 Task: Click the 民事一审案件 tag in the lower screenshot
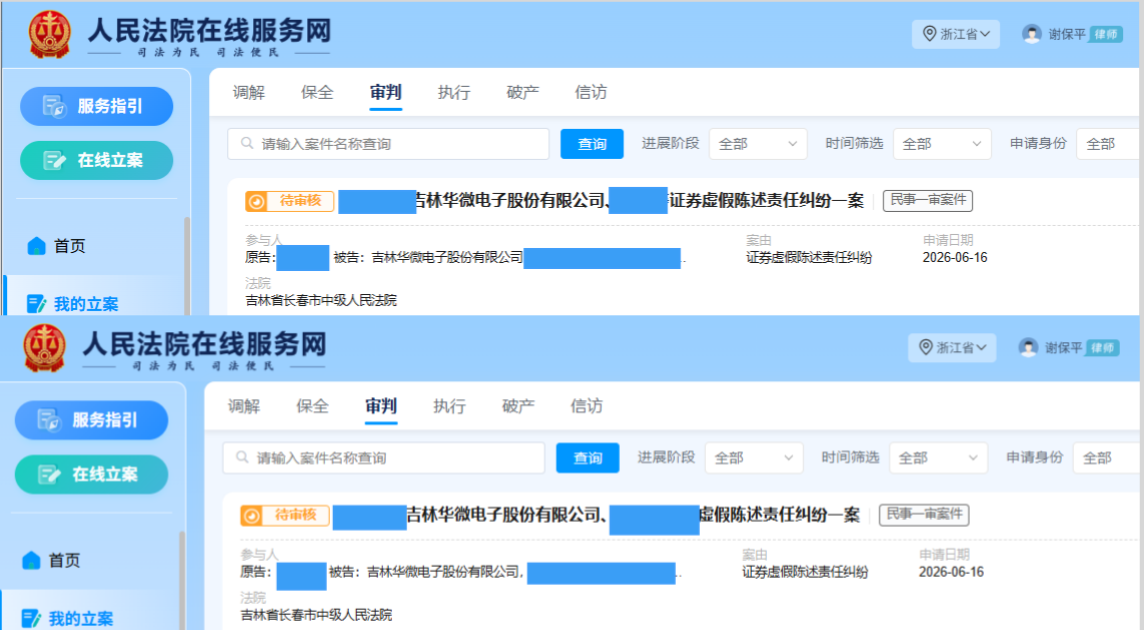pyautogui.click(x=924, y=515)
